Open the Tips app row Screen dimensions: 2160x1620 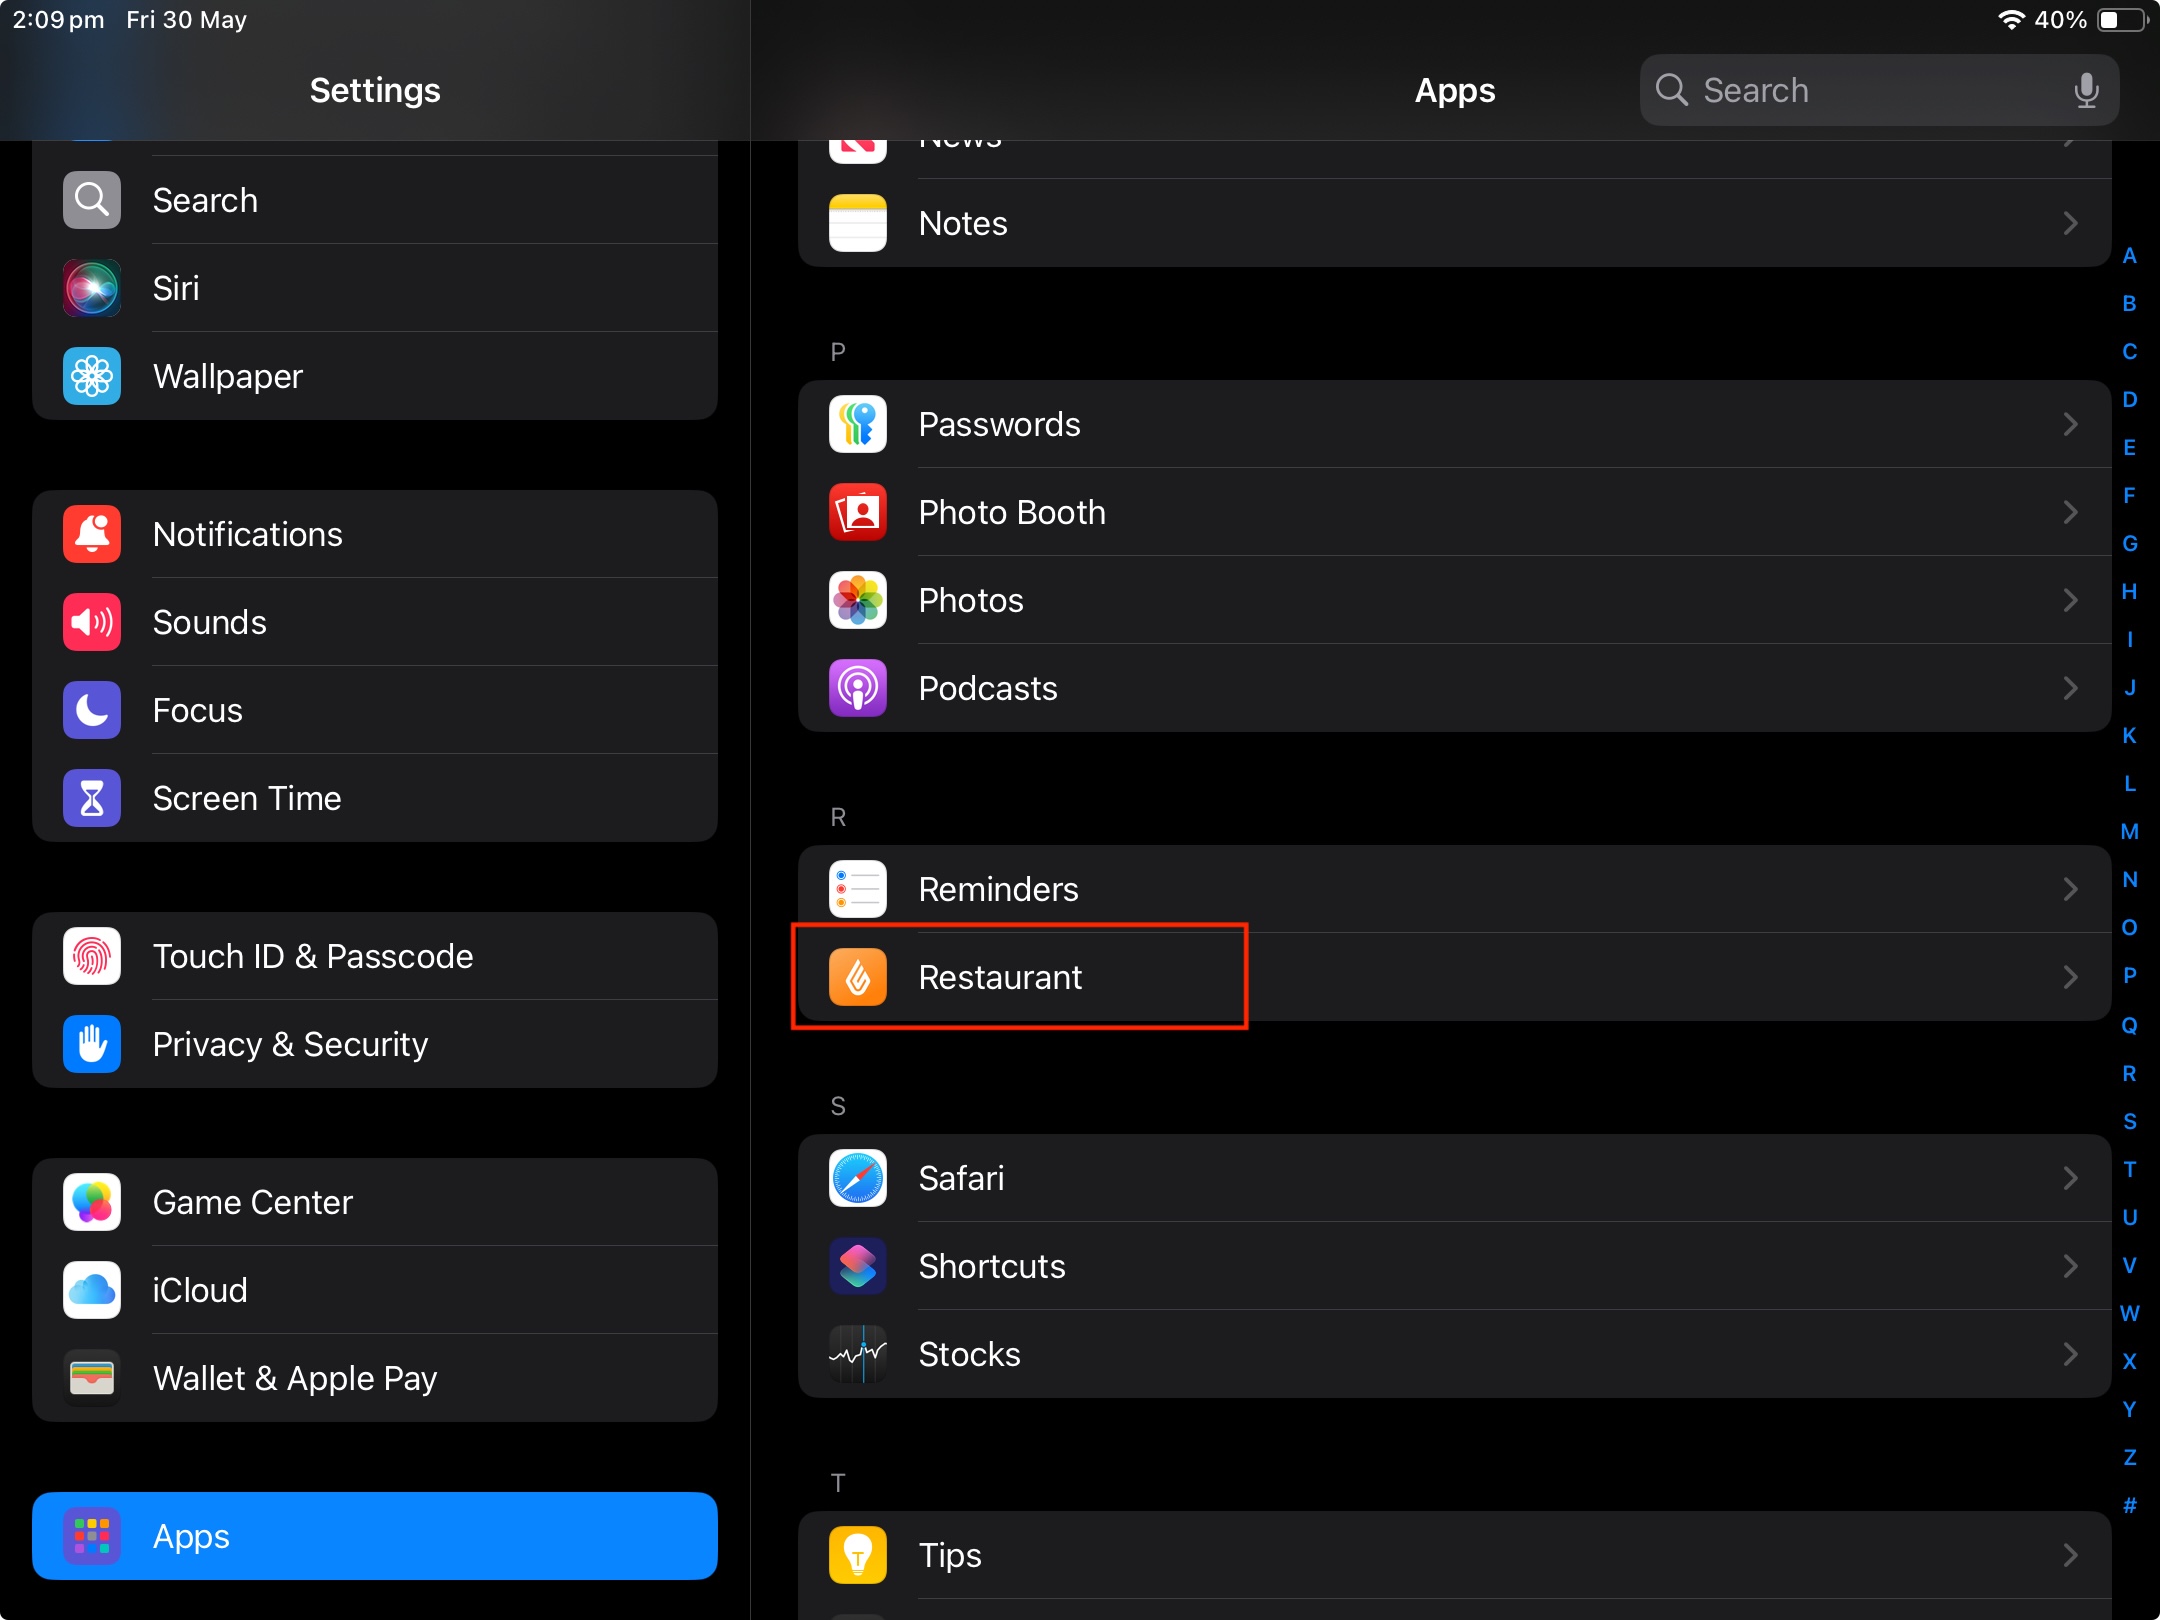point(1455,1555)
